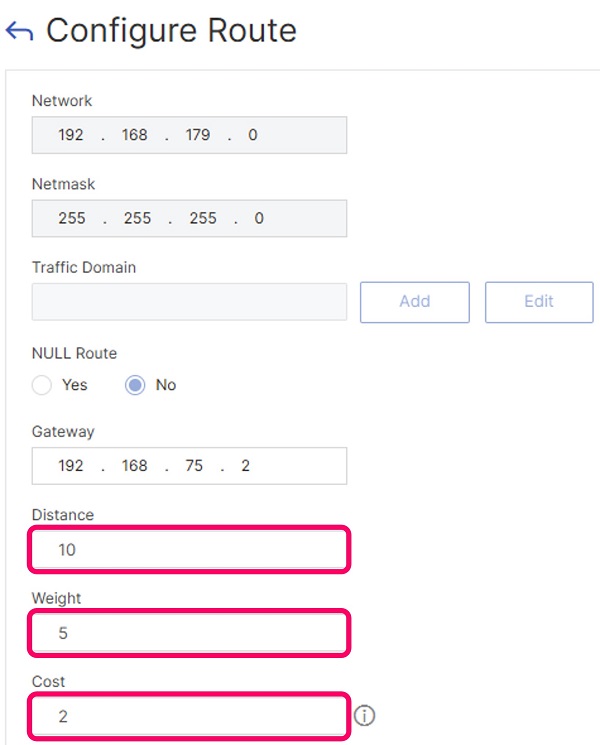Click the last Gateway octet showing 2
Image resolution: width=600 pixels, height=745 pixels.
tap(245, 466)
